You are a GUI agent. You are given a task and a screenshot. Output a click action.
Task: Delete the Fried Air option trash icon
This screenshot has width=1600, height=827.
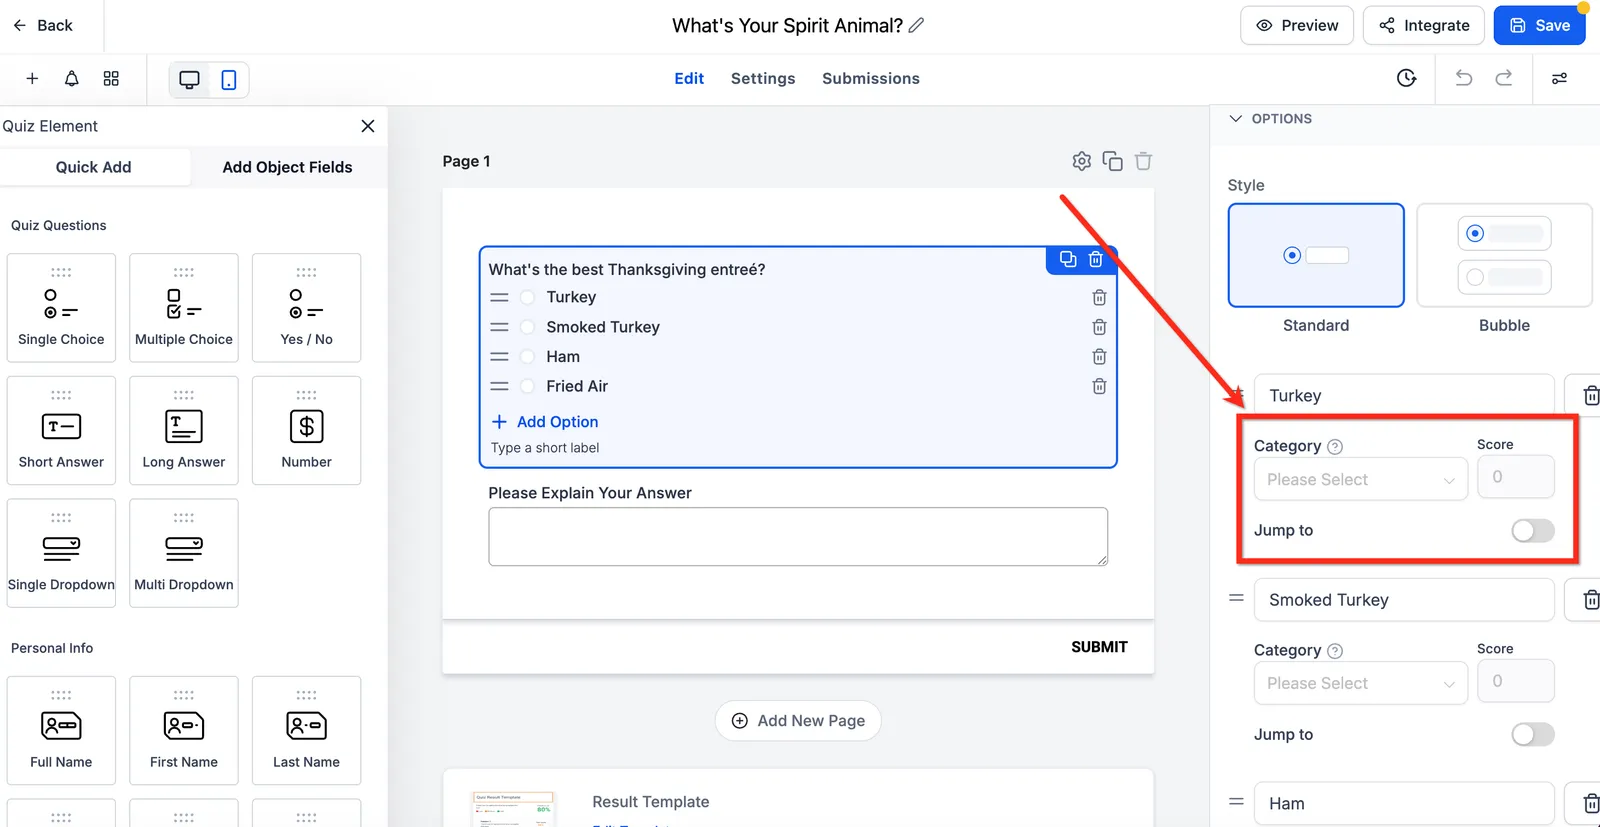[x=1099, y=386]
